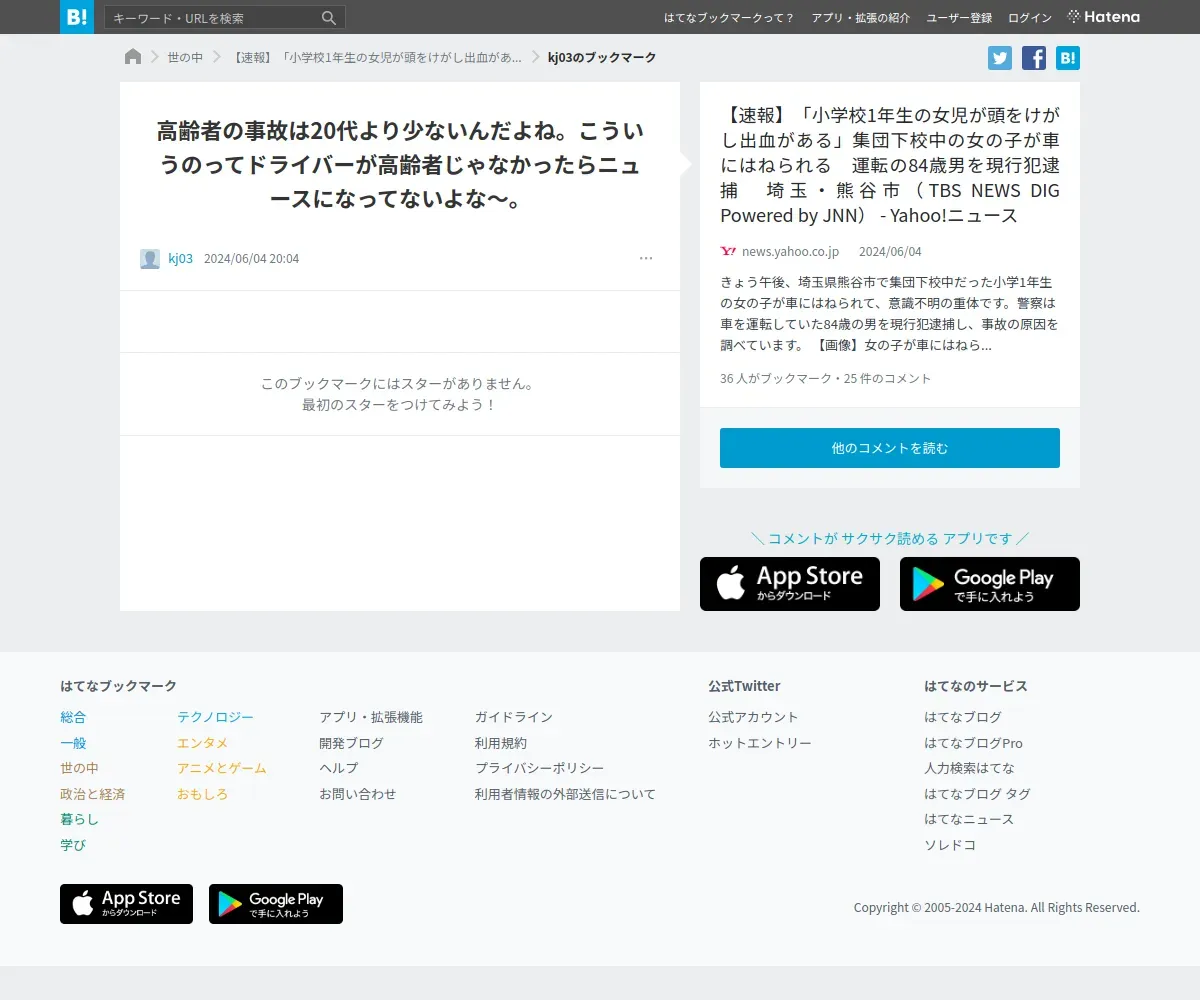This screenshot has width=1200, height=1000.
Task: Go to home via the house icon
Action: click(133, 57)
